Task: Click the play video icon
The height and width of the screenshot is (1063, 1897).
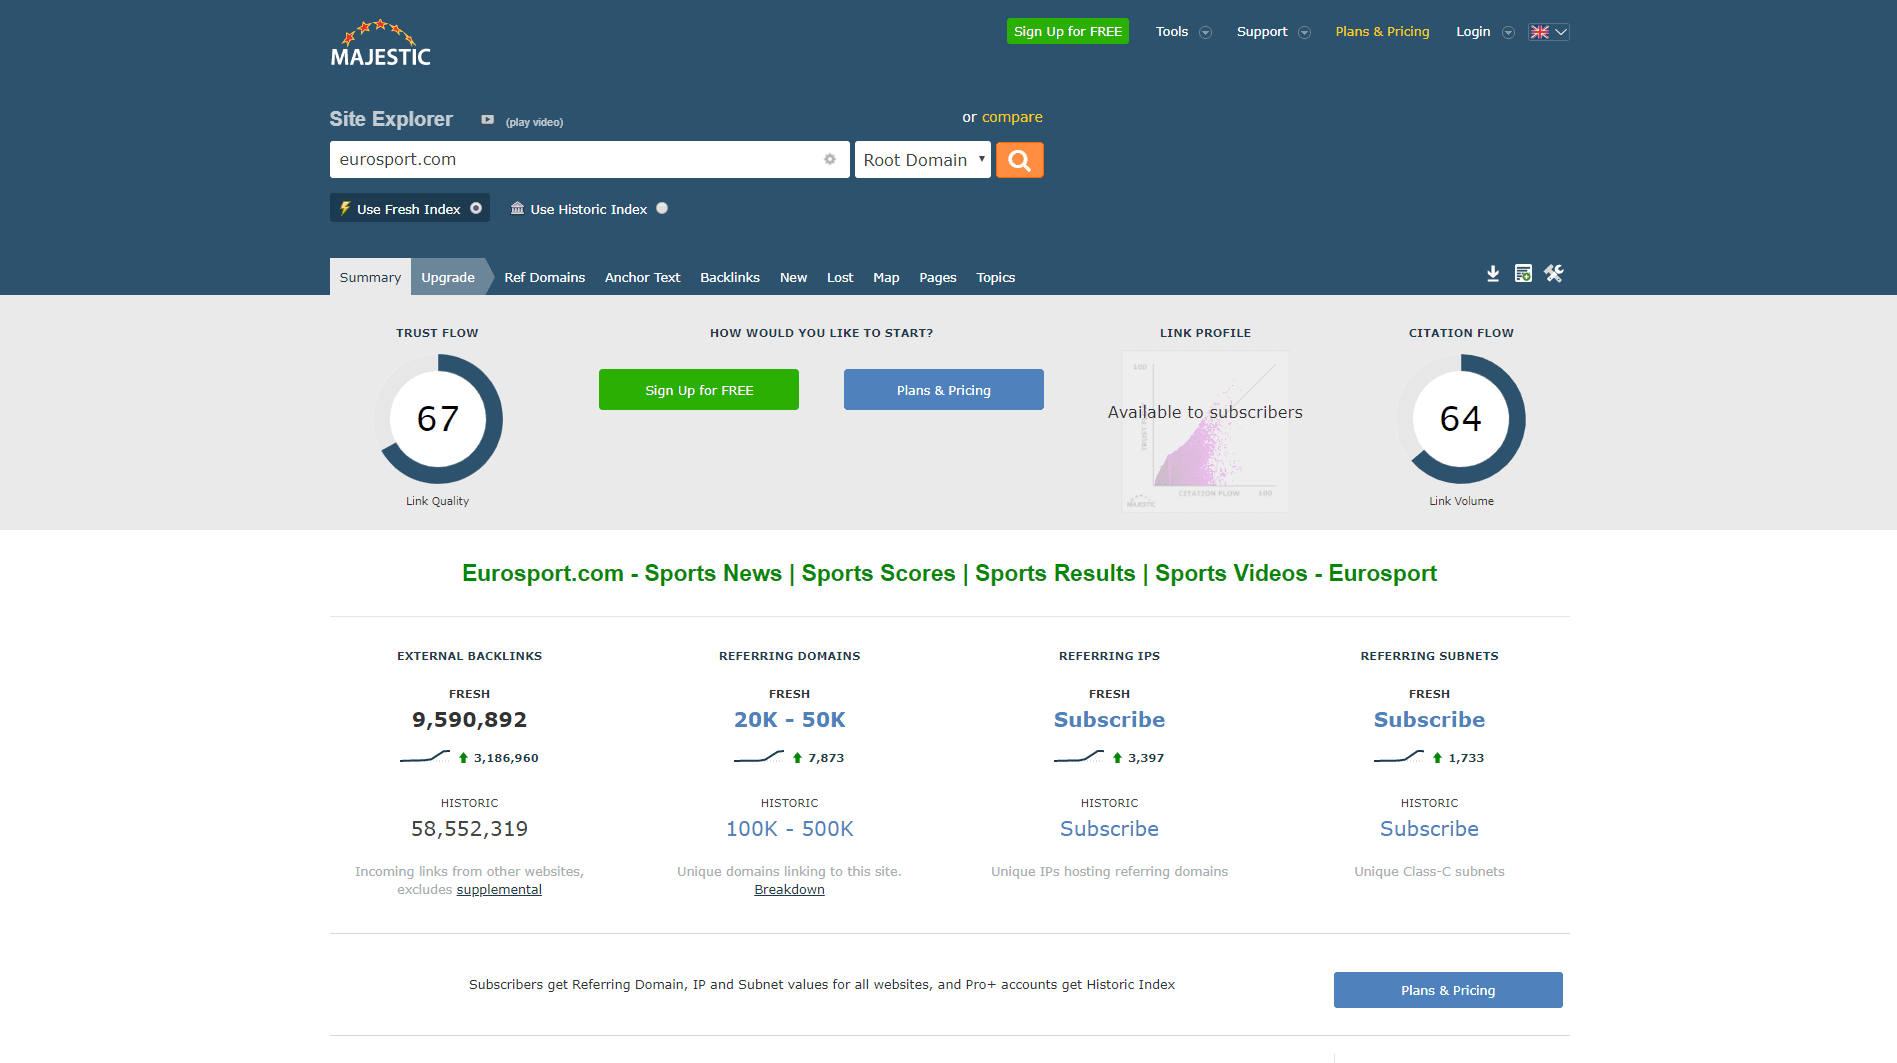Action: click(487, 120)
